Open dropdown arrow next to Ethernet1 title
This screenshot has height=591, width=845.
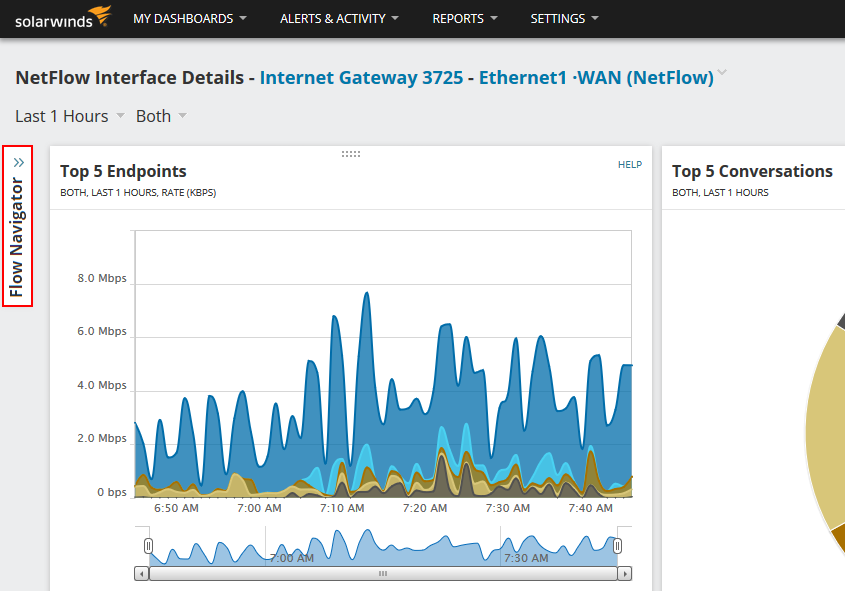[x=722, y=74]
